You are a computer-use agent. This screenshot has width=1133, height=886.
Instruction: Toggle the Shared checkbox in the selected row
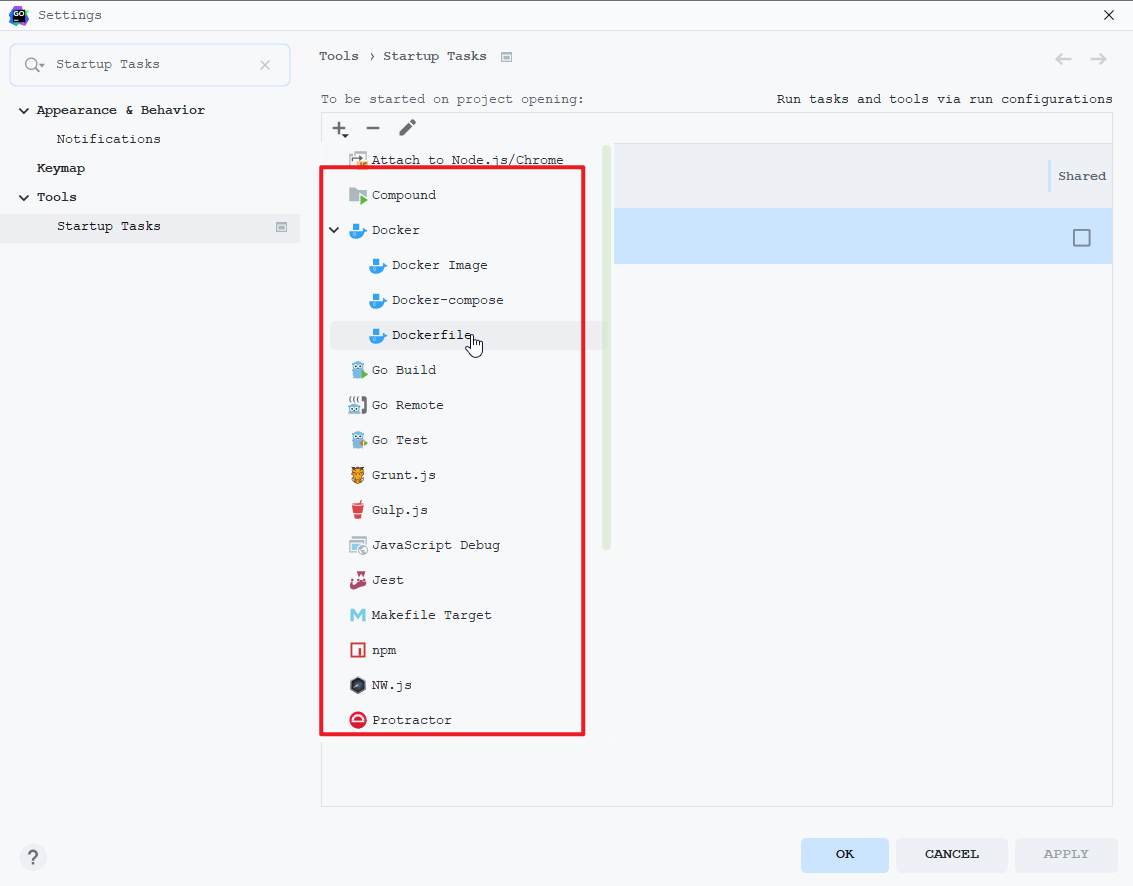click(x=1082, y=238)
